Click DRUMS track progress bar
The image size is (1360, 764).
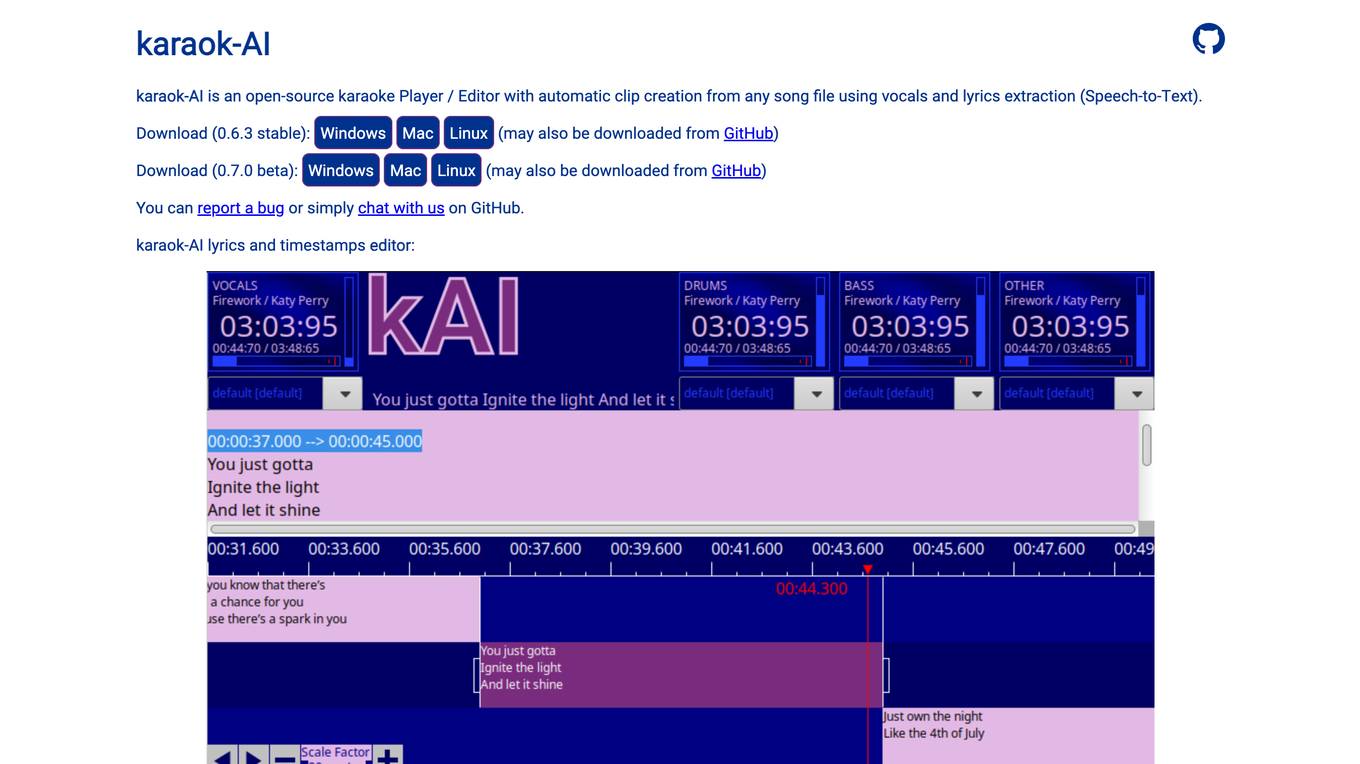click(x=748, y=361)
